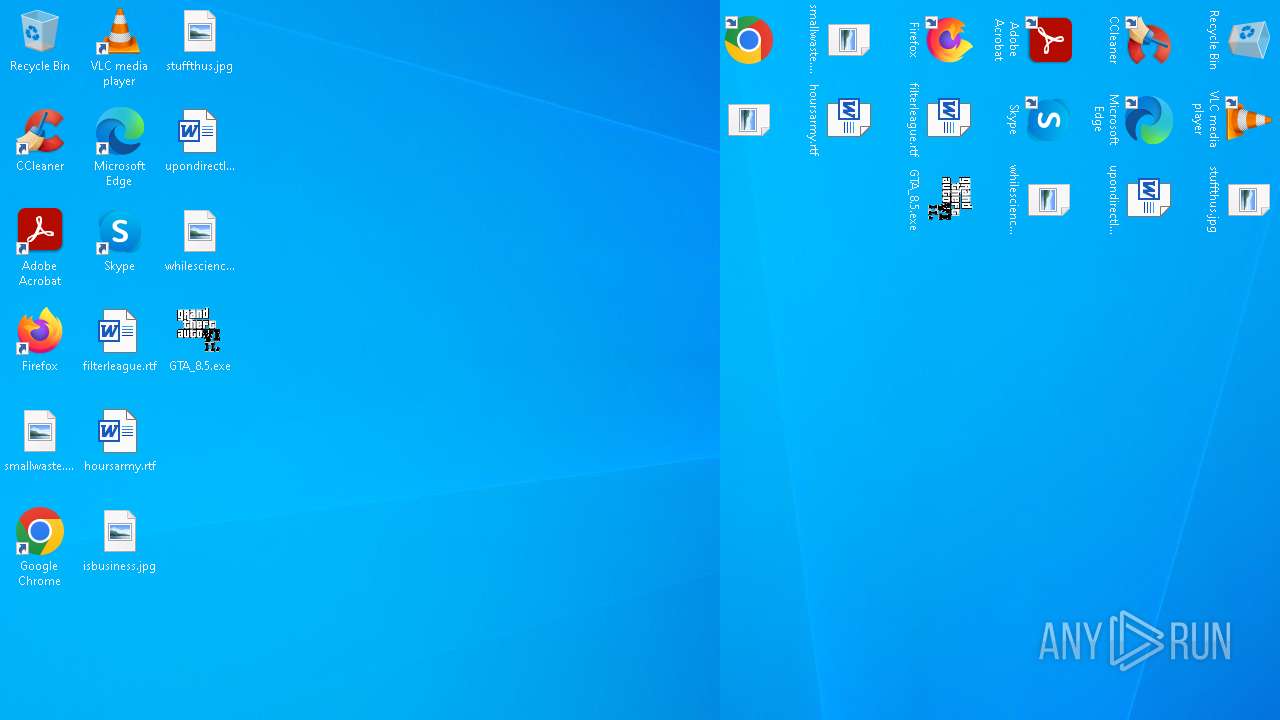1280x720 pixels.
Task: Click the rotated Skype icon
Action: click(1047, 120)
